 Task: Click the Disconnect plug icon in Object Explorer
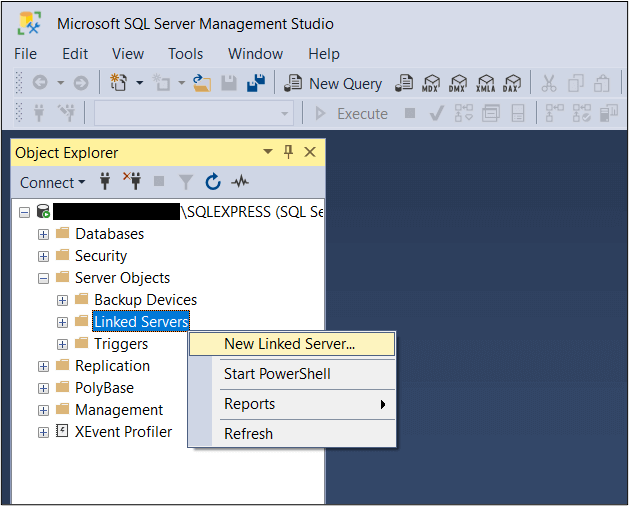(x=132, y=182)
